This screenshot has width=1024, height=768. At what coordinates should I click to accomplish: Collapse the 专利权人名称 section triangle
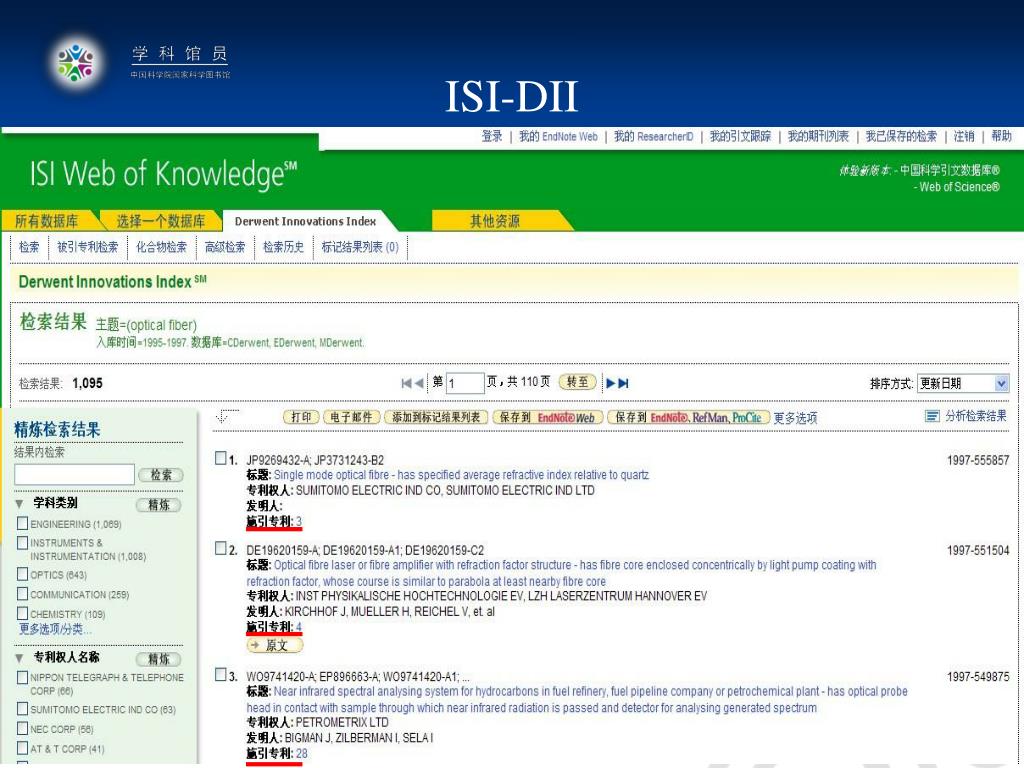pyautogui.click(x=20, y=658)
